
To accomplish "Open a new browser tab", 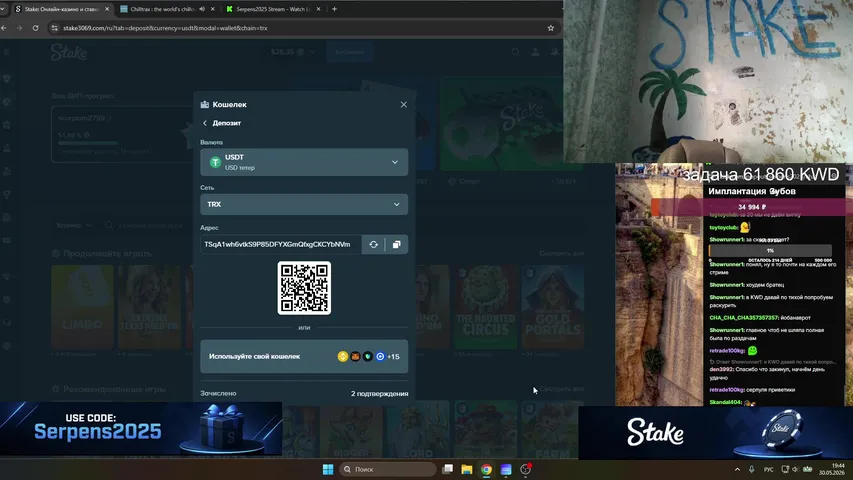I will 334,9.
